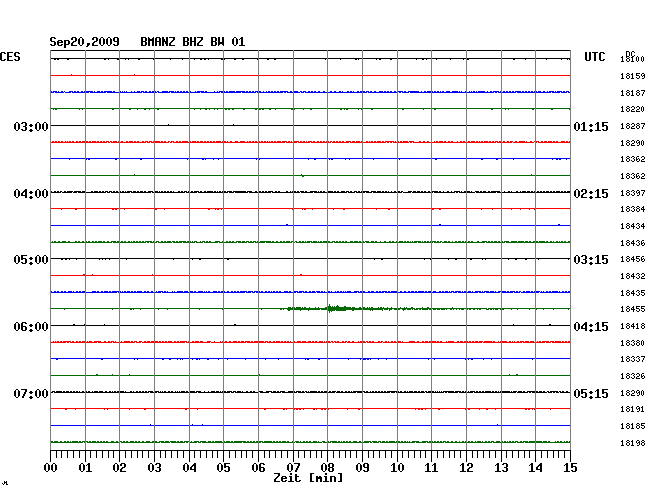The height and width of the screenshot is (494, 650).
Task: Click the 07:00 local time label
Action: (x=31, y=393)
